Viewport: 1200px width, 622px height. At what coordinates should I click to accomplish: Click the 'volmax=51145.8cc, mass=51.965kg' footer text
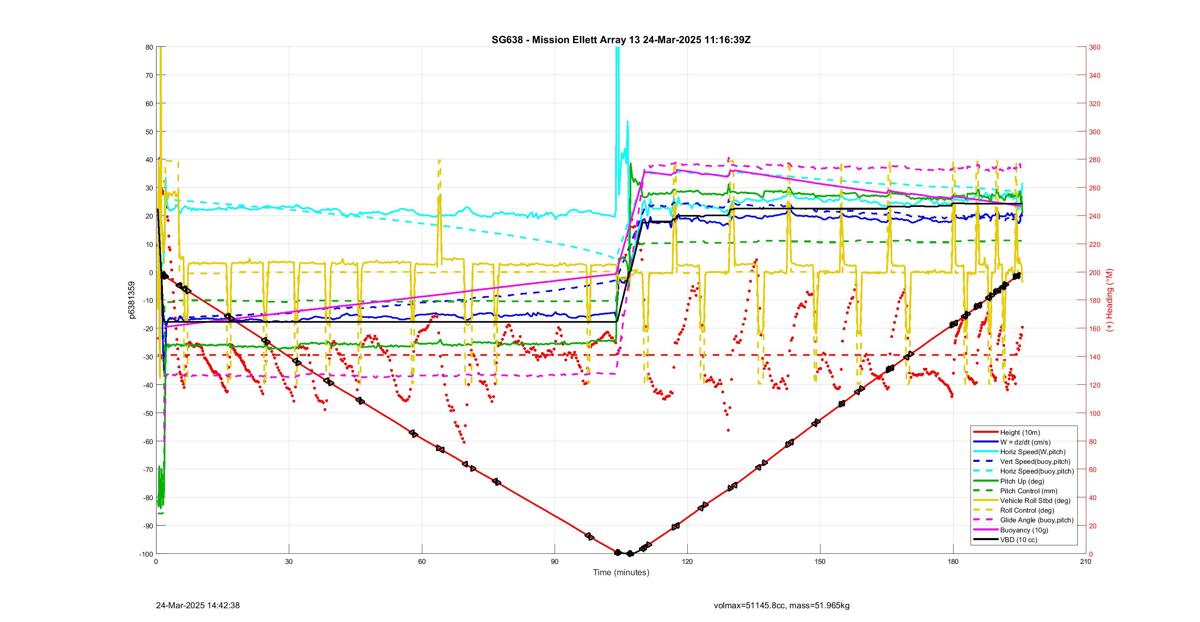(781, 605)
